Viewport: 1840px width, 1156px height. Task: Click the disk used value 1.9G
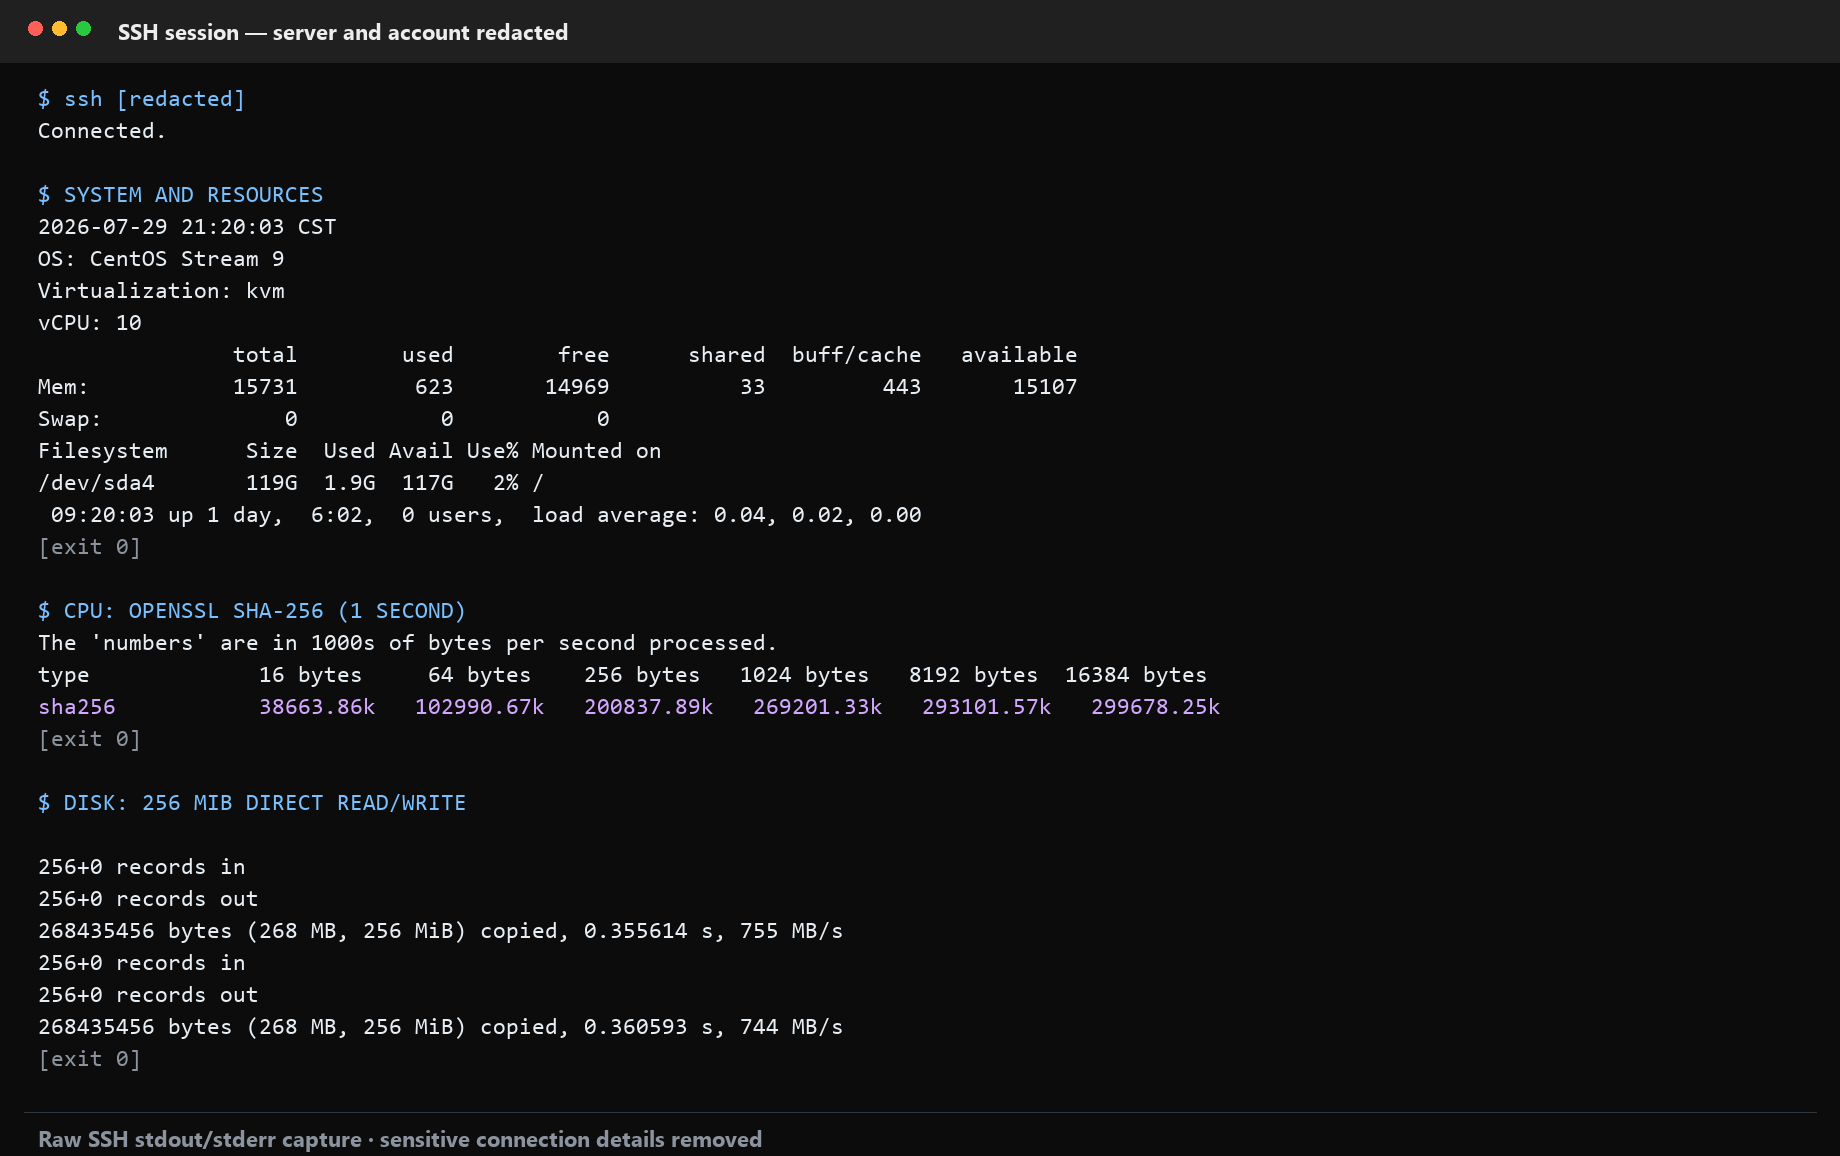(350, 483)
